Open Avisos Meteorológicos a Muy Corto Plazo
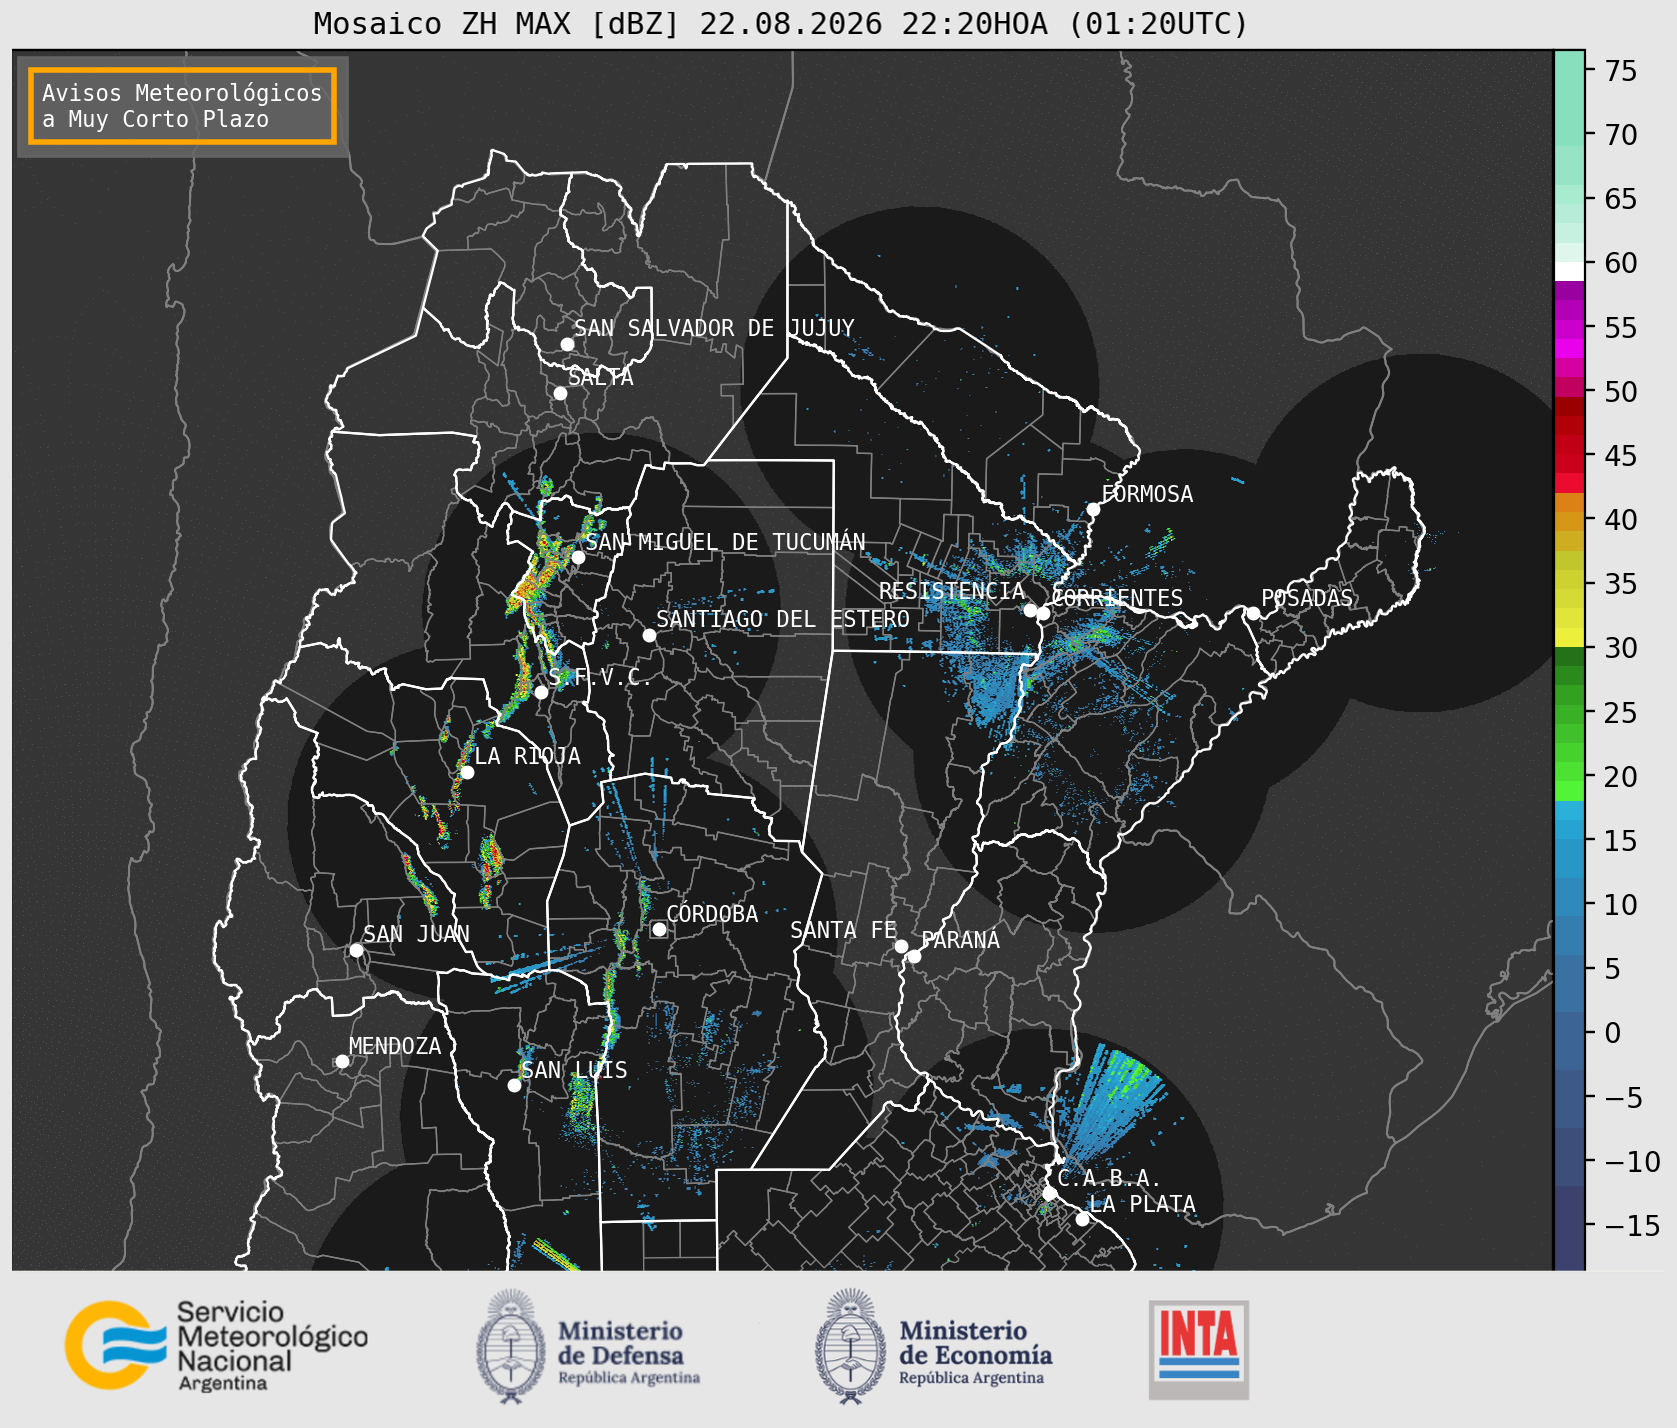This screenshot has height=1428, width=1677. (x=182, y=106)
